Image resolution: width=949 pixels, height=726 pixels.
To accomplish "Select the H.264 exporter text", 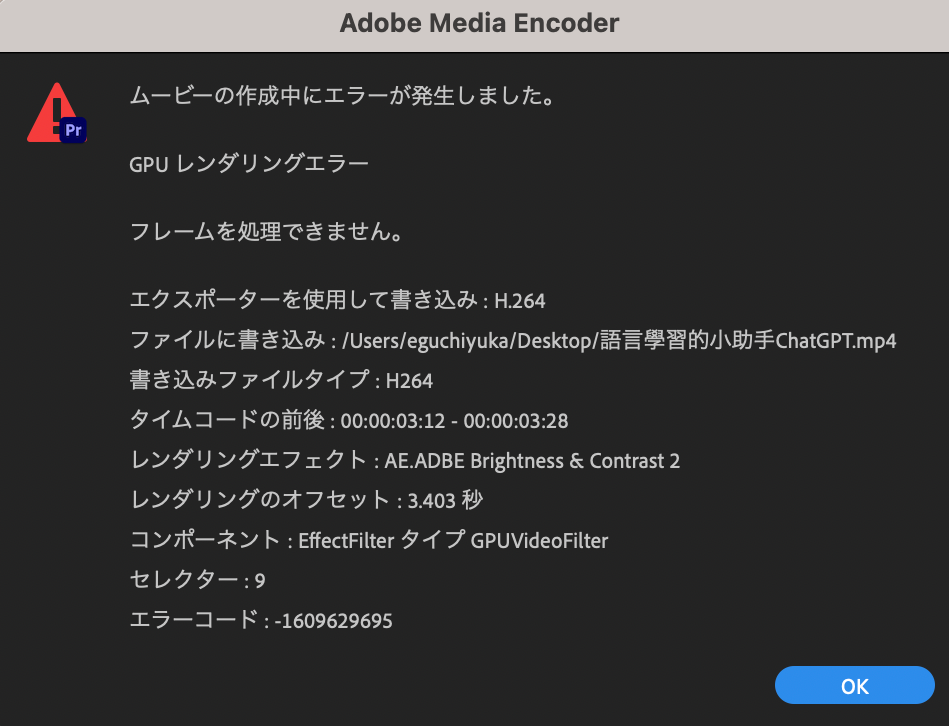I will [x=336, y=300].
